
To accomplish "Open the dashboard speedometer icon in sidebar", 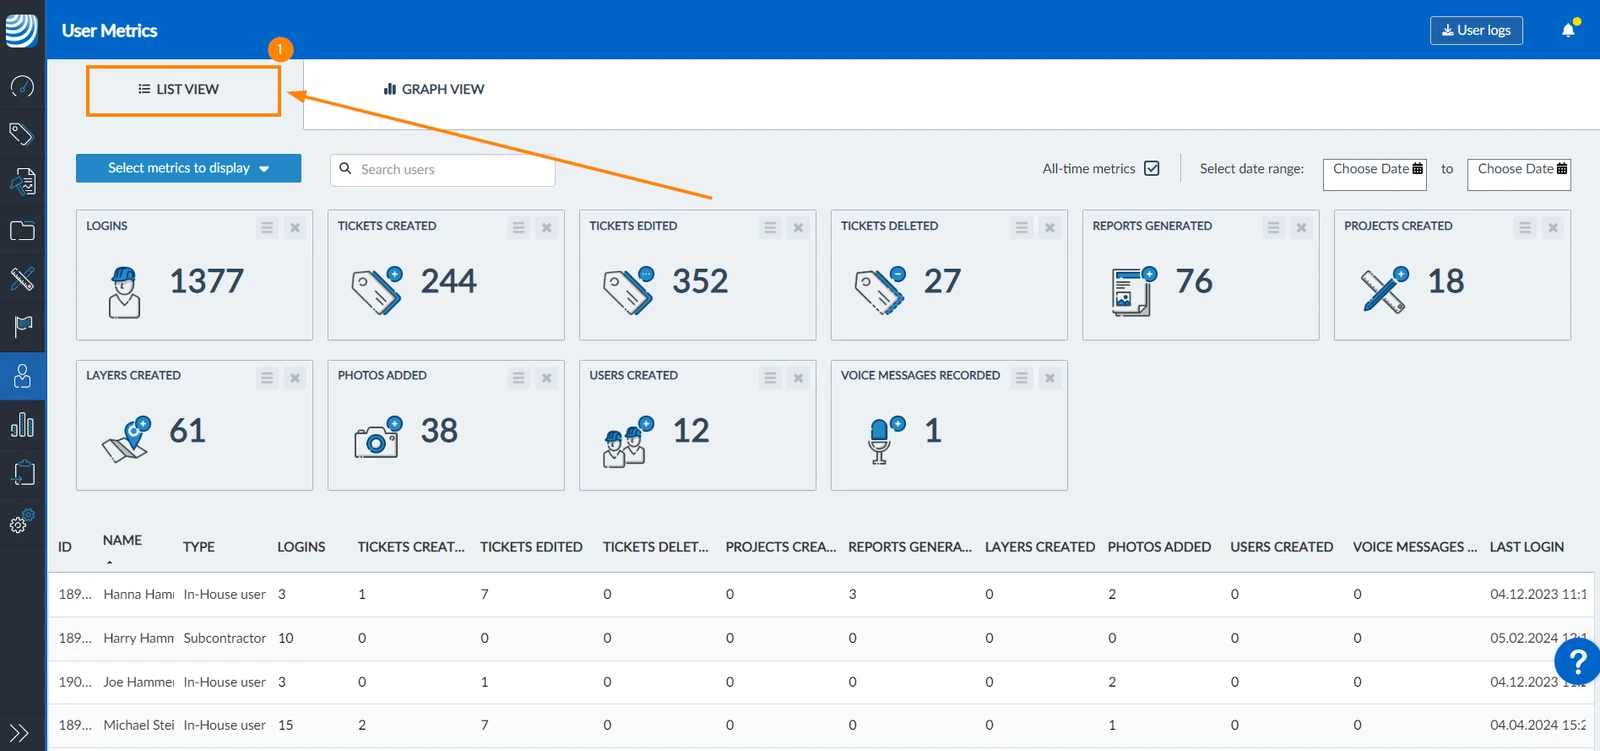I will [22, 86].
